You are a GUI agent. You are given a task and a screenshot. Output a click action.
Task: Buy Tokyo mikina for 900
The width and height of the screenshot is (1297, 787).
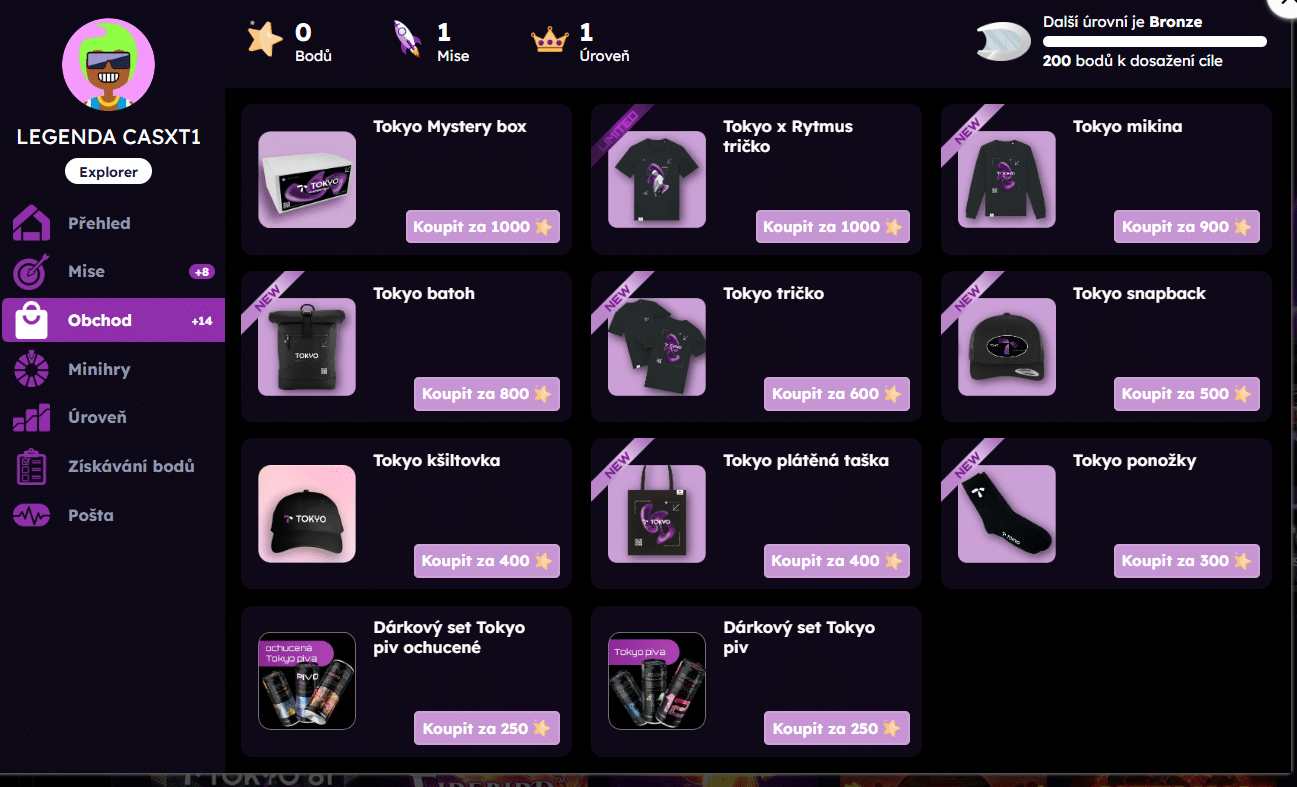click(x=1187, y=227)
